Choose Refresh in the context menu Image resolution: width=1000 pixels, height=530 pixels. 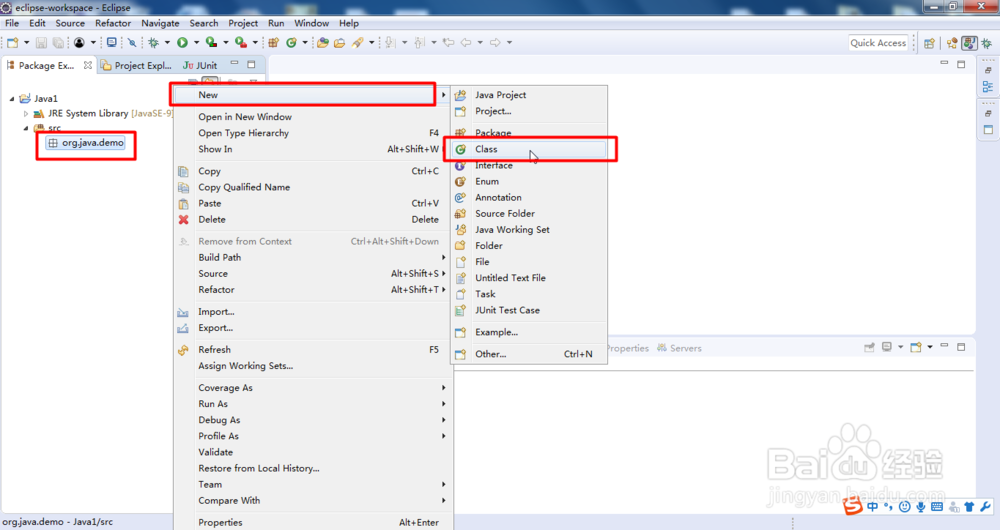312,350
